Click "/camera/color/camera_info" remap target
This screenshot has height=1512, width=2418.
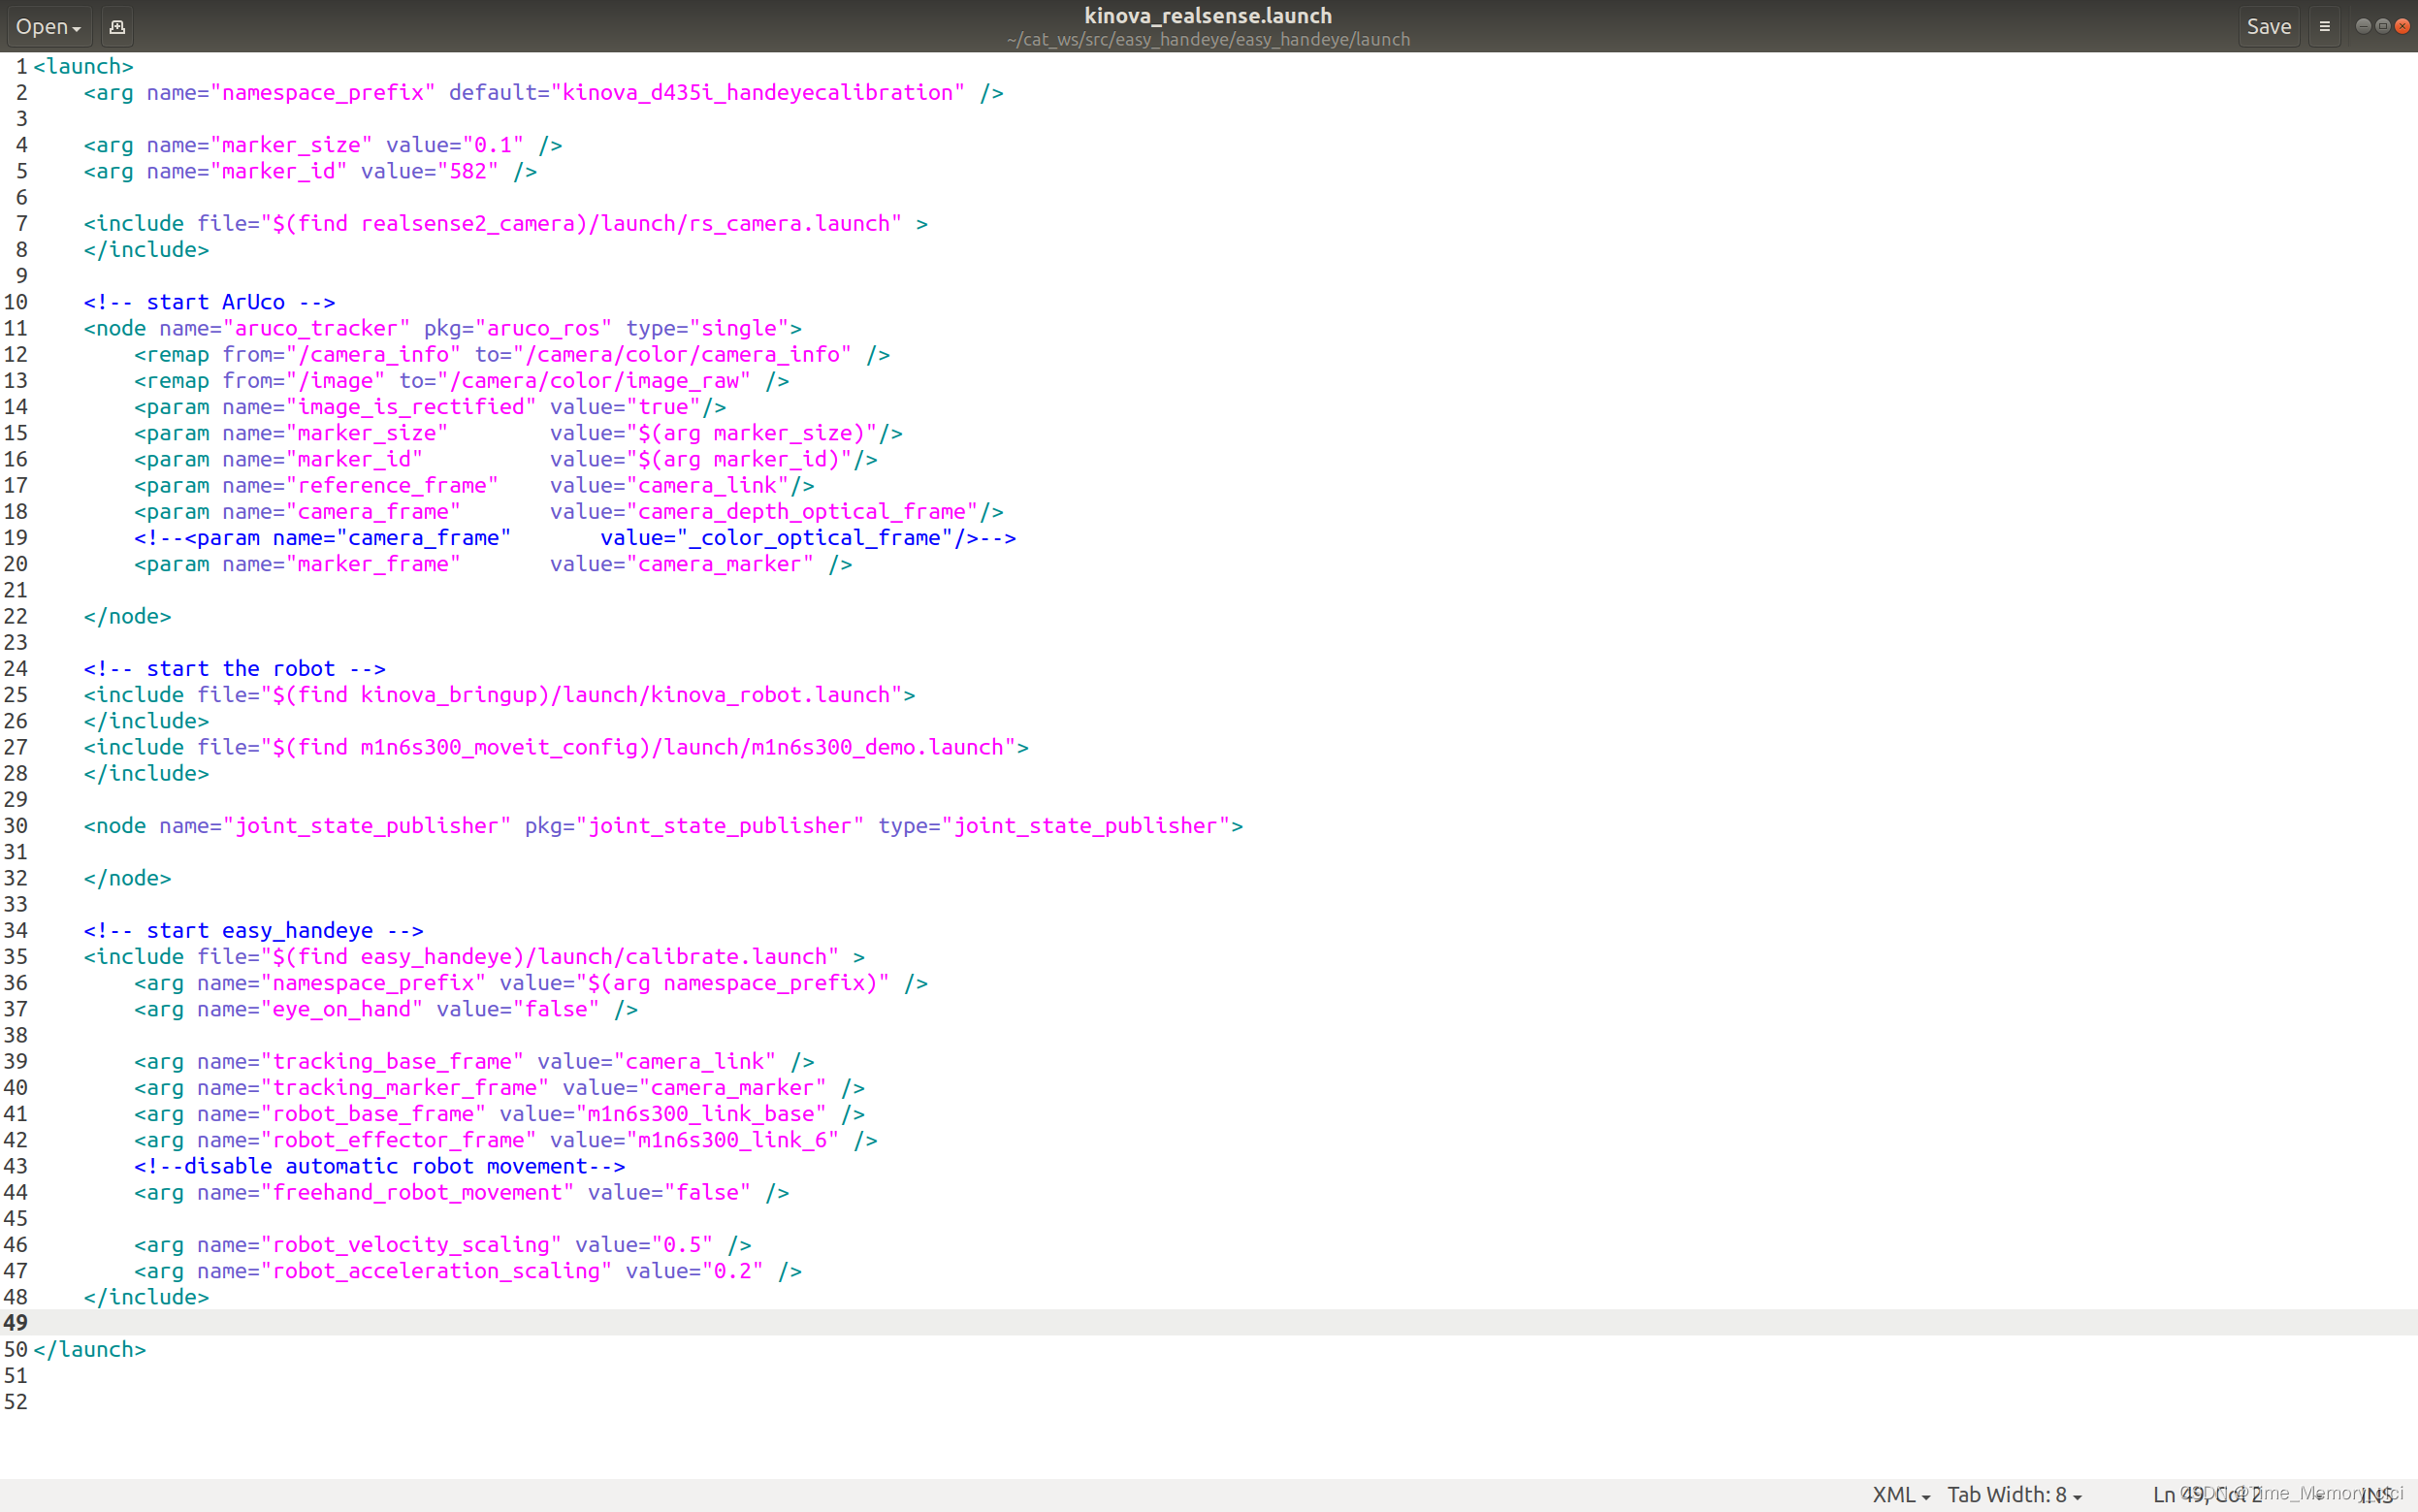(682, 354)
